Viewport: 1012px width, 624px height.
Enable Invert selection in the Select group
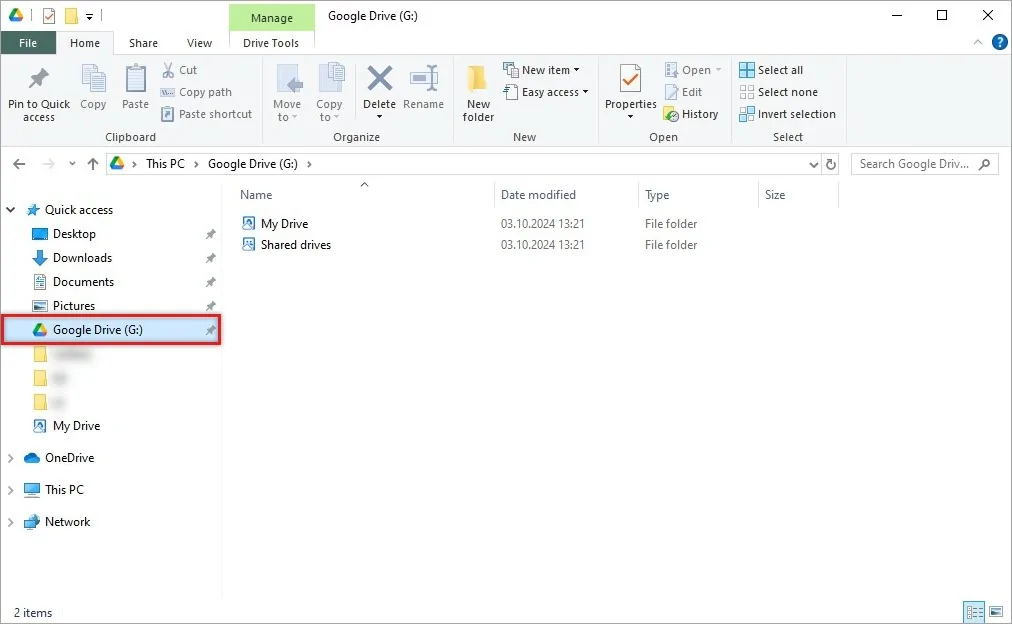coord(787,114)
